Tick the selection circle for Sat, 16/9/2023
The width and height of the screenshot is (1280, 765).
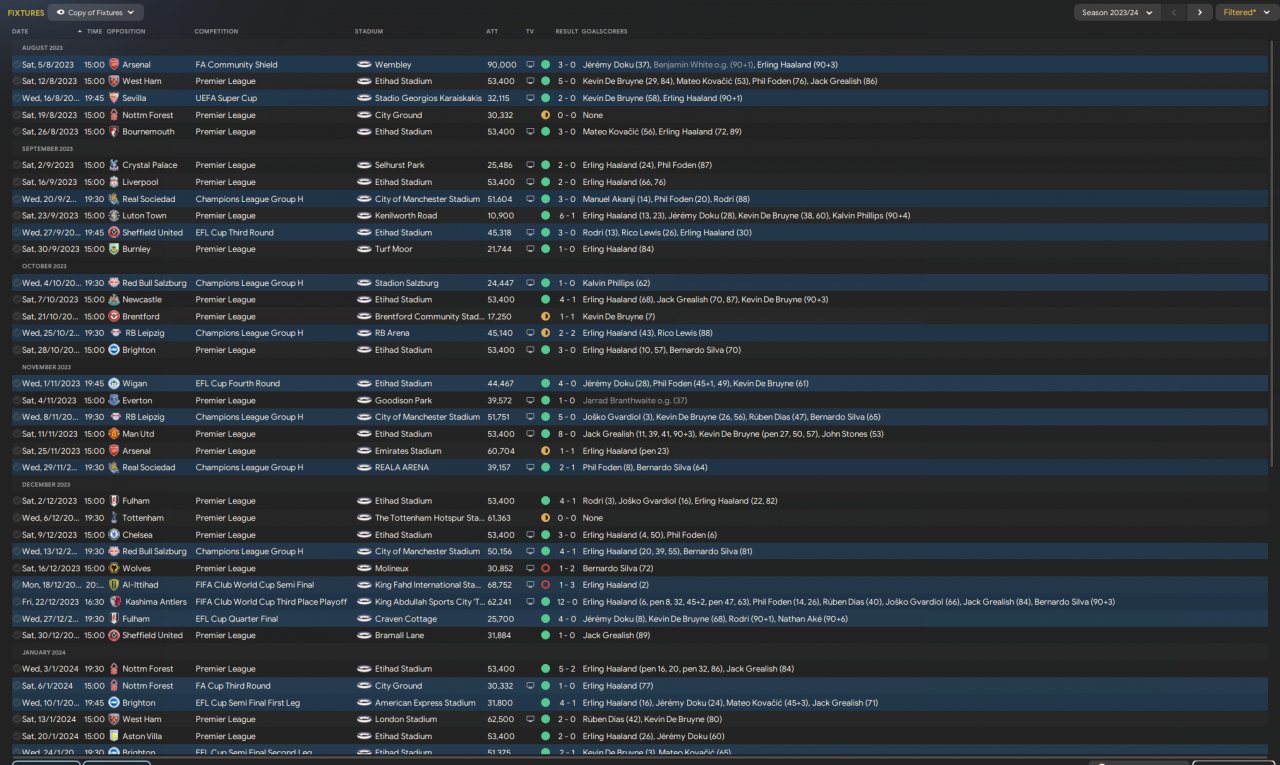coord(17,182)
